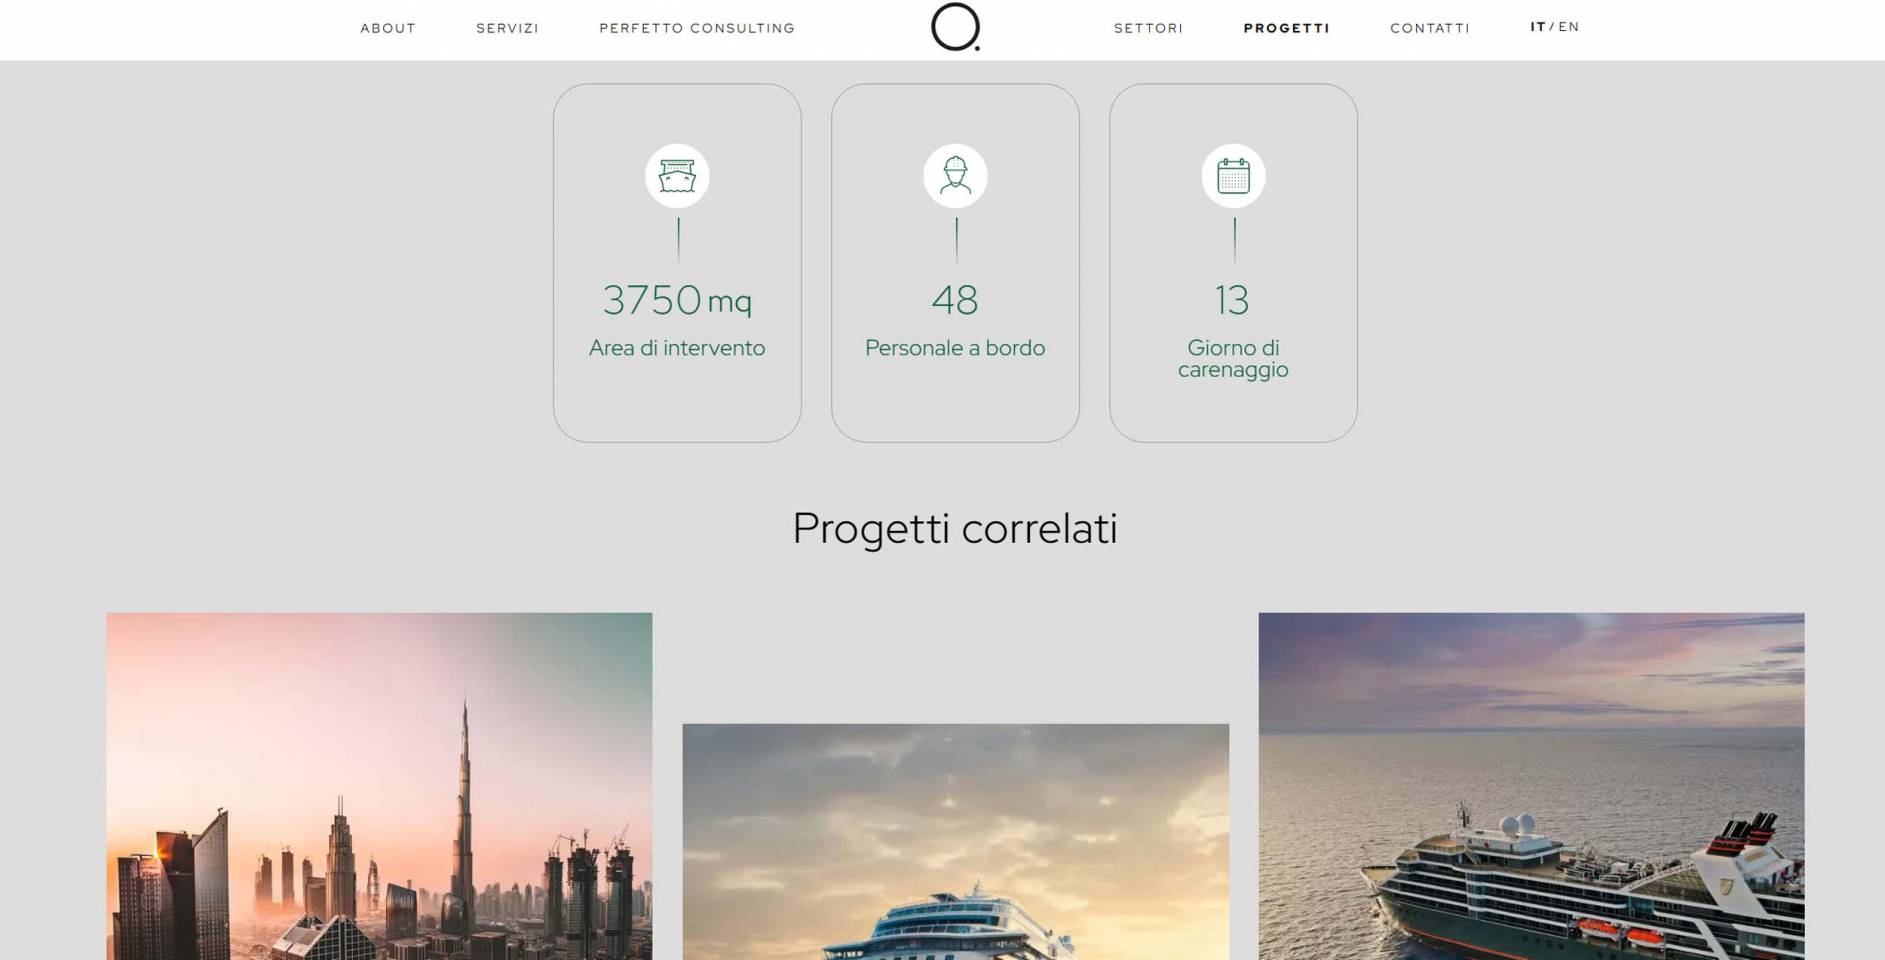The height and width of the screenshot is (960, 1885).
Task: Open the Settori navigation item
Action: 1149,28
